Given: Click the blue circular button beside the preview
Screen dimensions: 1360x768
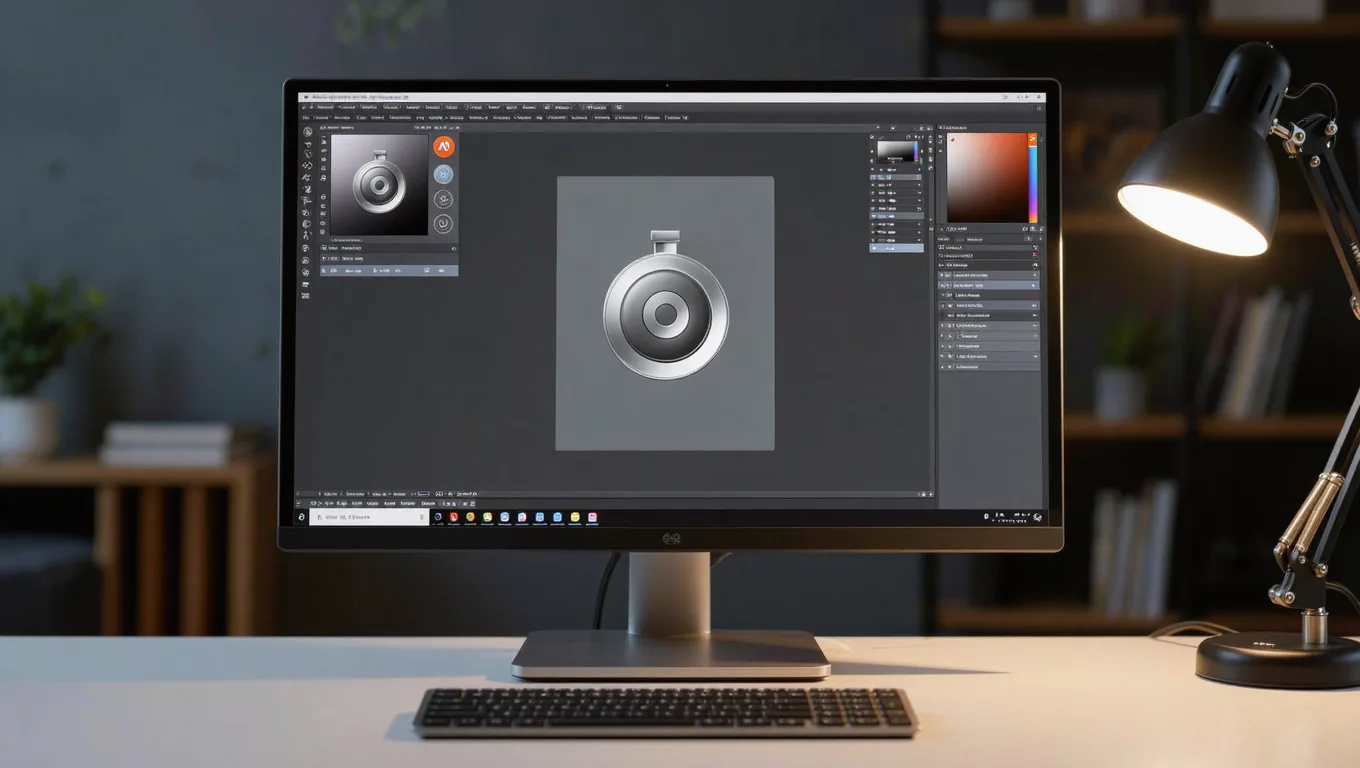Looking at the screenshot, I should point(443,174).
